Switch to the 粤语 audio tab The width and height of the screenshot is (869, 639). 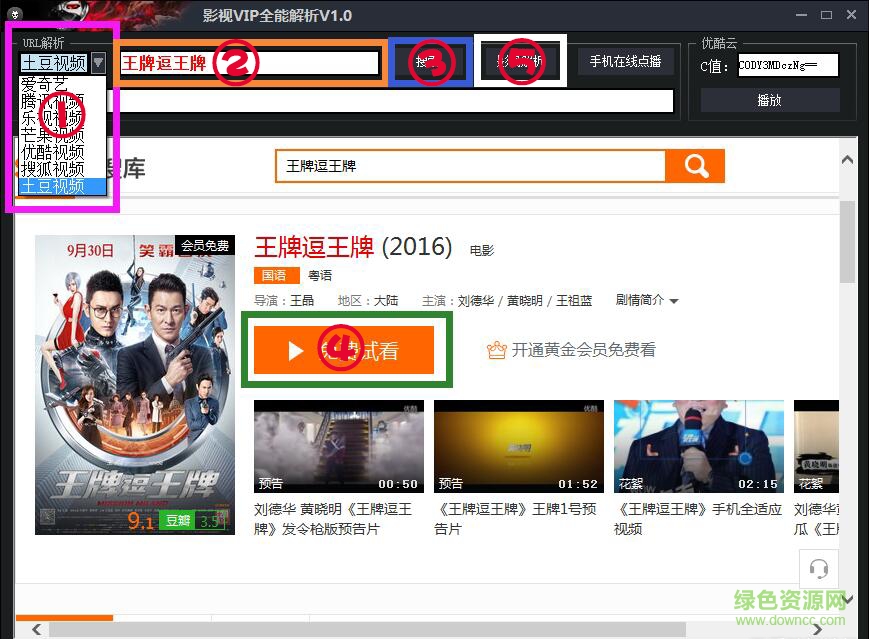(x=320, y=274)
